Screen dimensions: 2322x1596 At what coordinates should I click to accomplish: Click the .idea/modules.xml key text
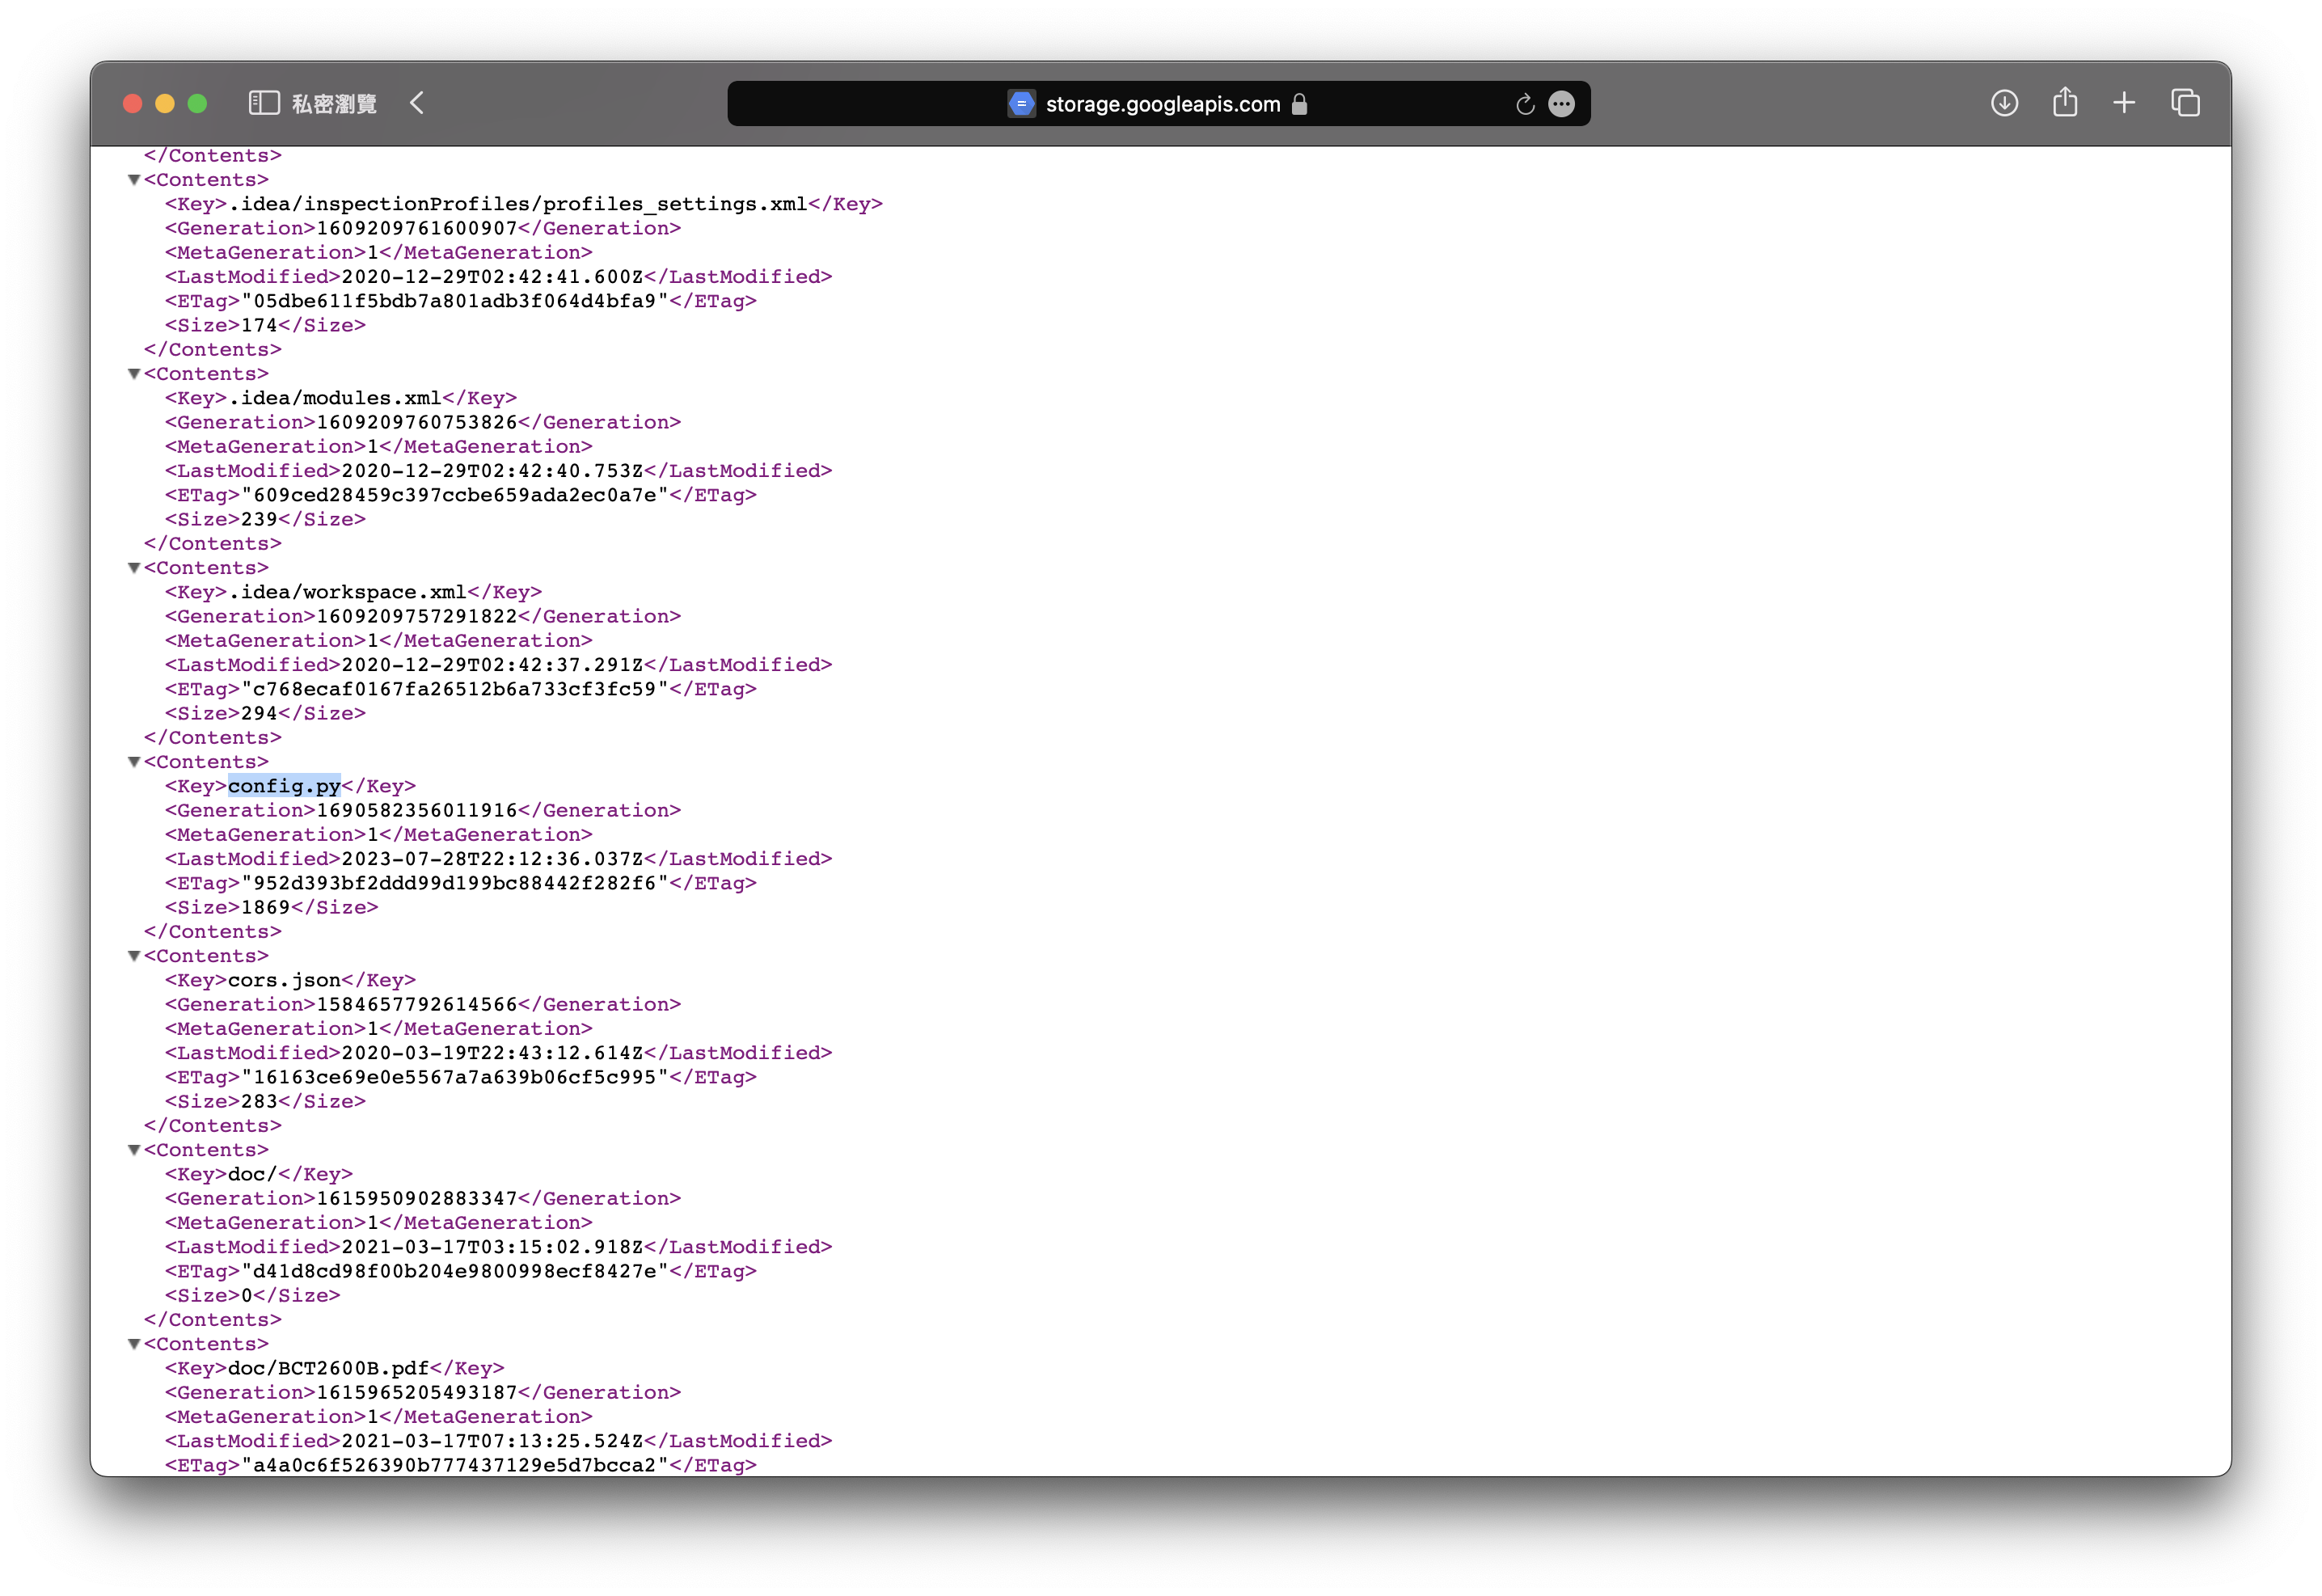(335, 398)
